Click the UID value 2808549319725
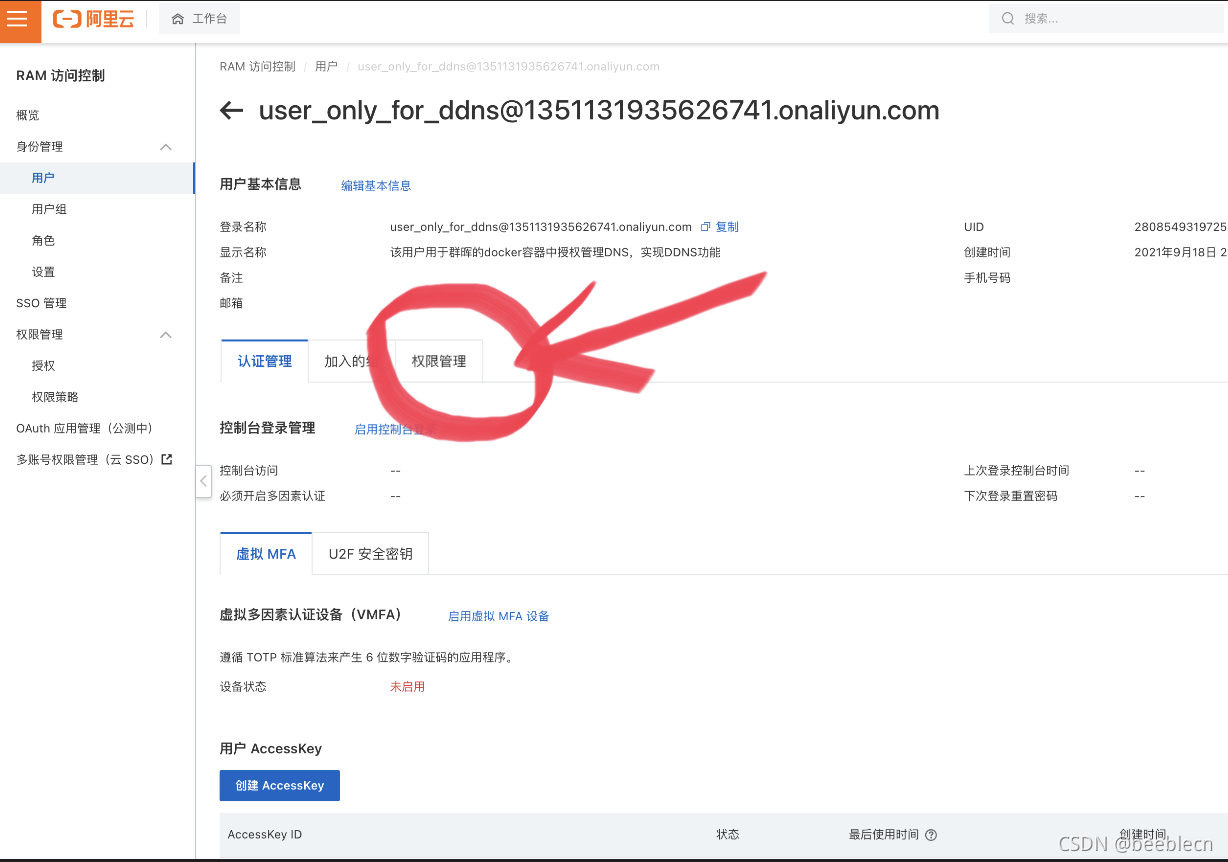 [x=1180, y=227]
